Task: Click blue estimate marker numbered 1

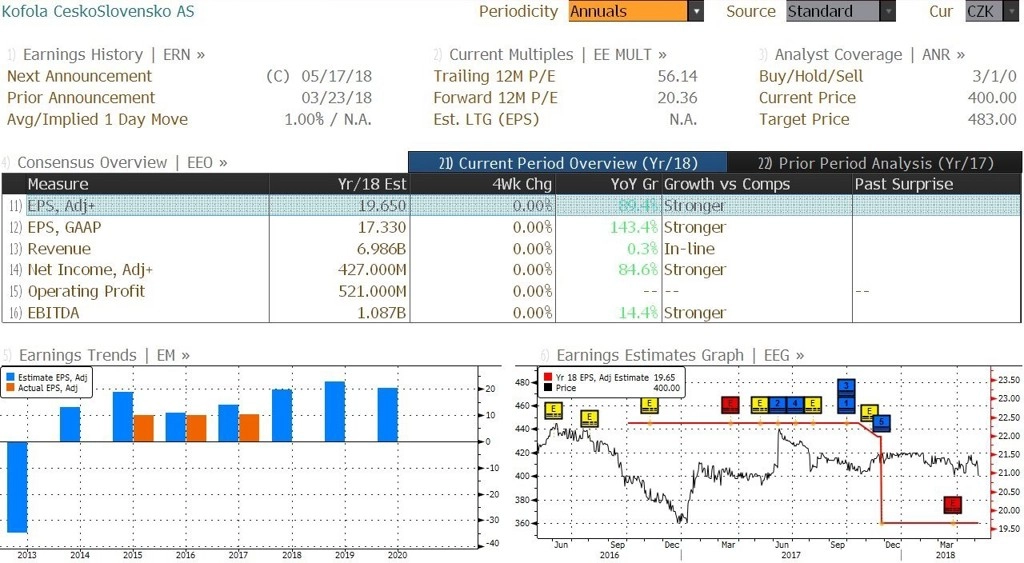Action: tap(846, 403)
